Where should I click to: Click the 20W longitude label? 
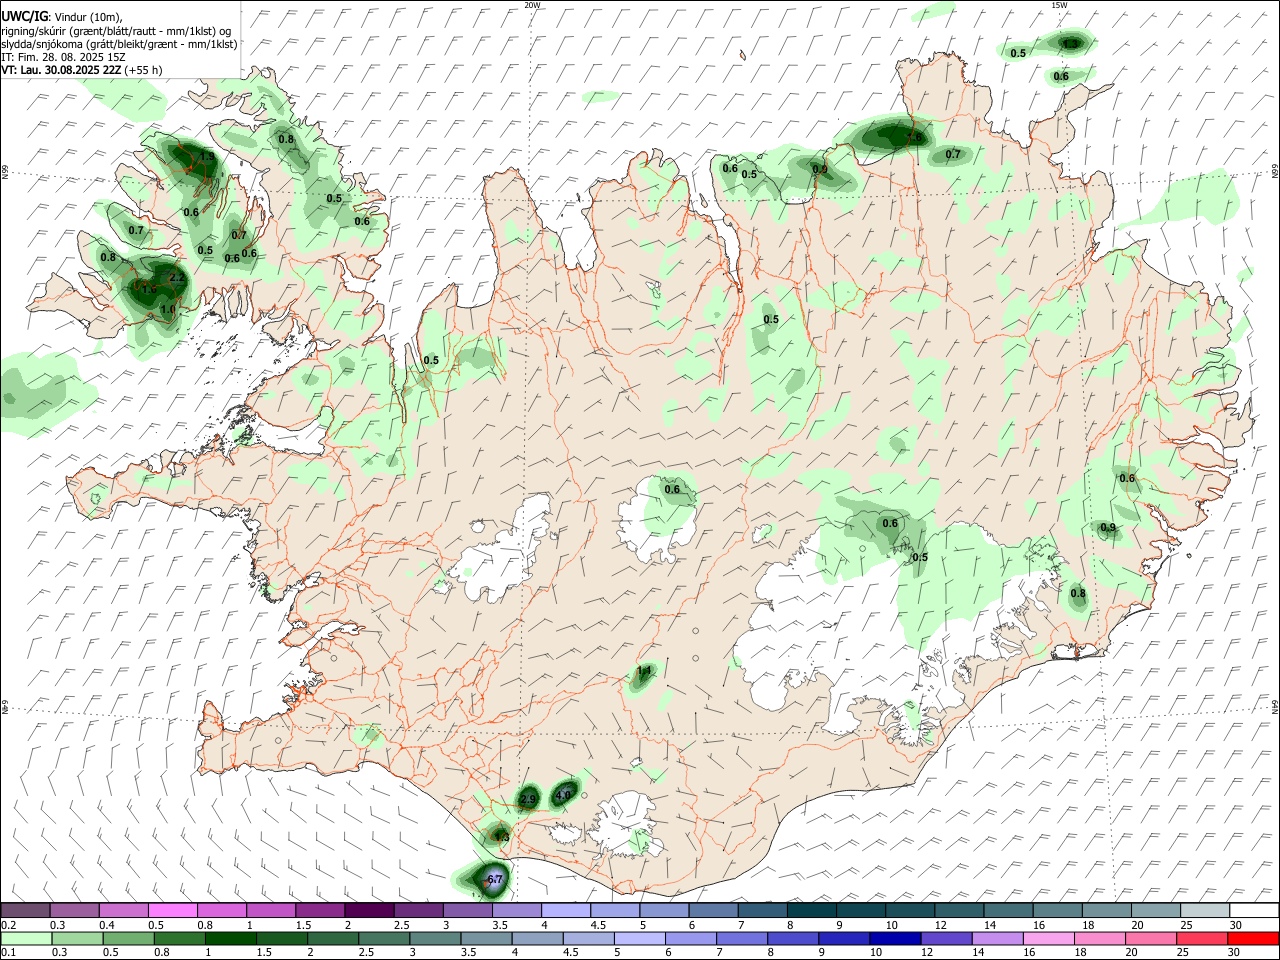coord(532,5)
